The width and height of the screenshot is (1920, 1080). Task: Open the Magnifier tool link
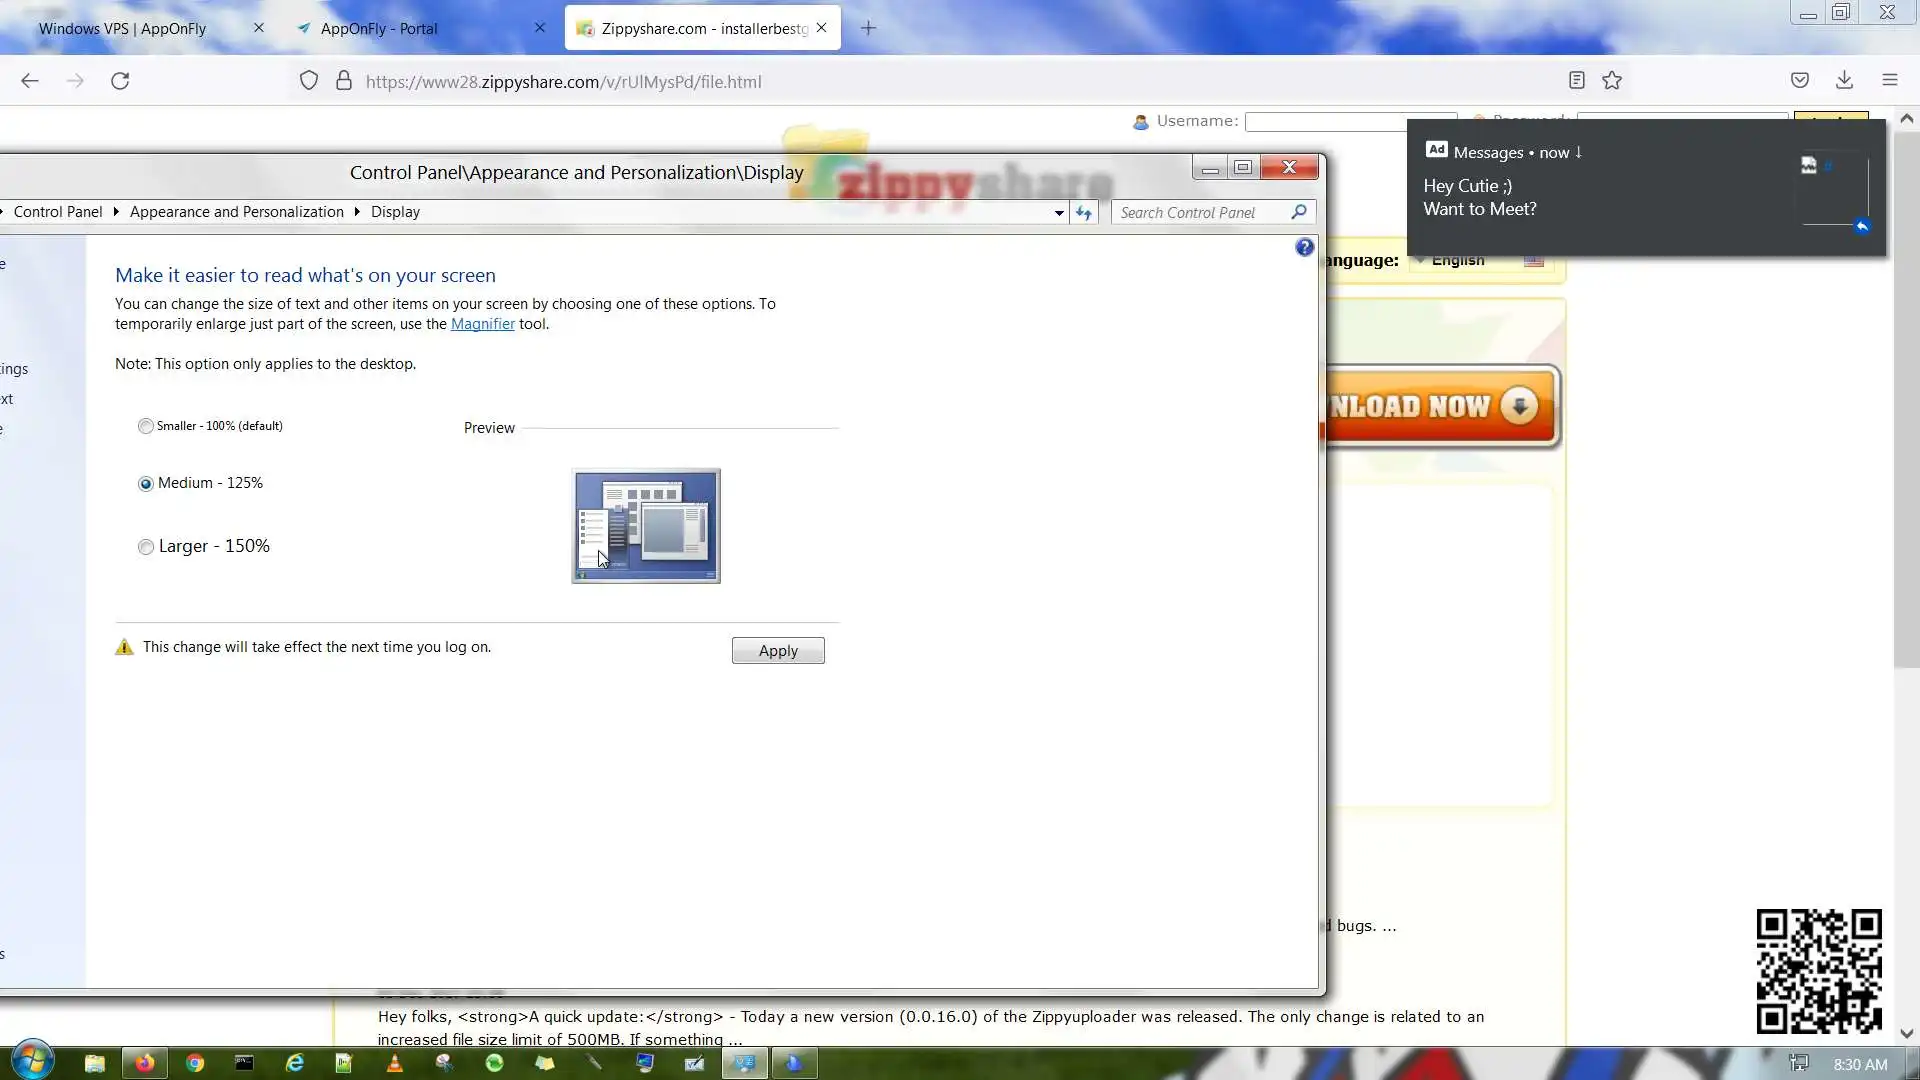tap(482, 324)
